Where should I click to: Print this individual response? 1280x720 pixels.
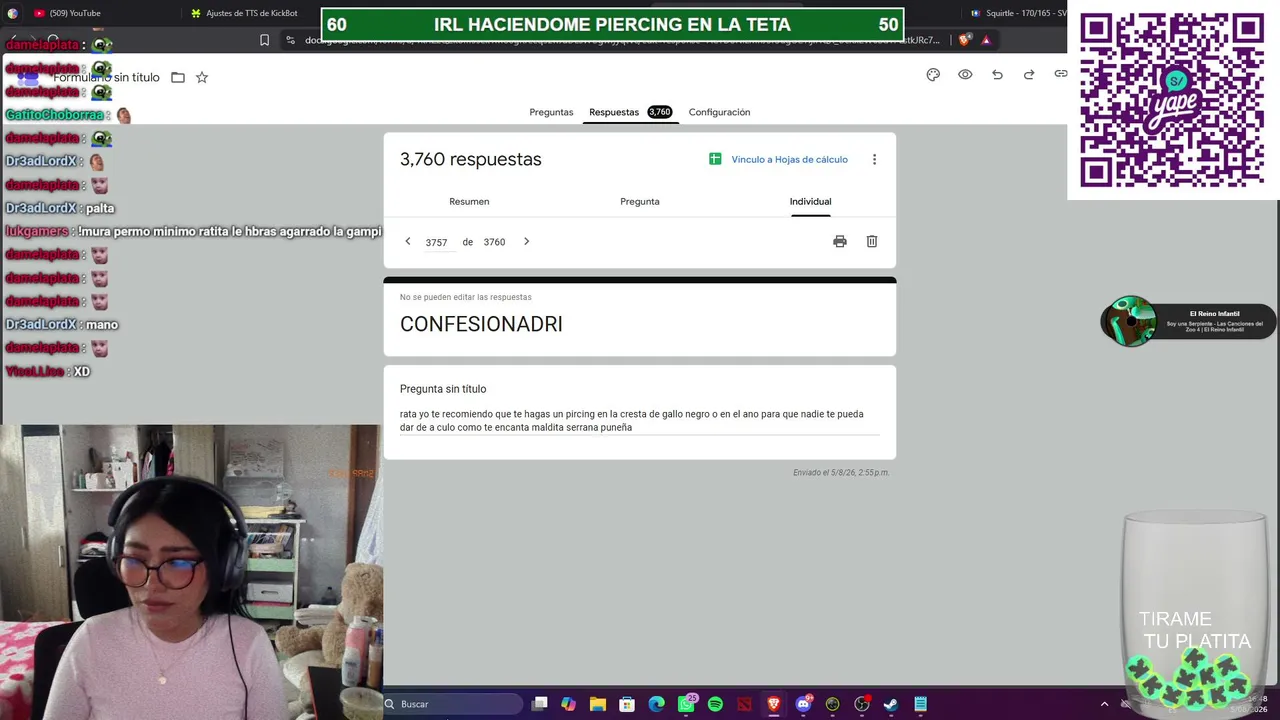click(840, 242)
